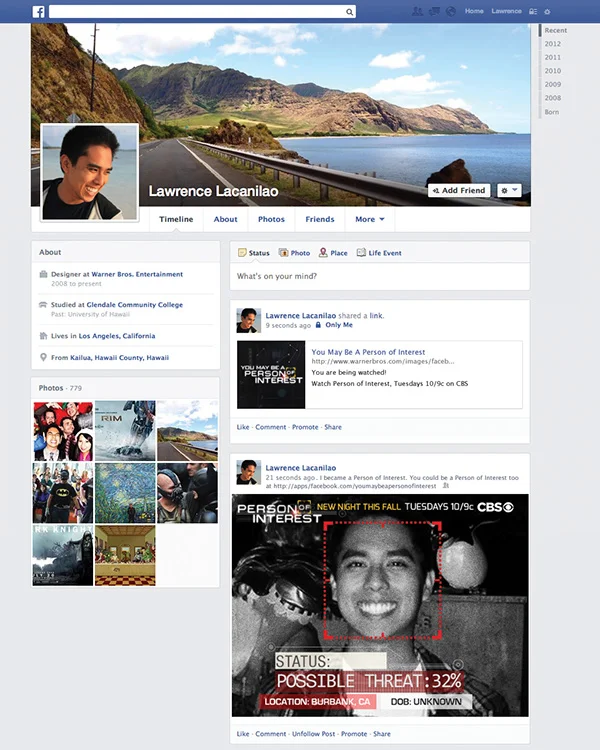Open the Starry Night painting thumbnail
Image resolution: width=600 pixels, height=750 pixels.
coord(125,493)
